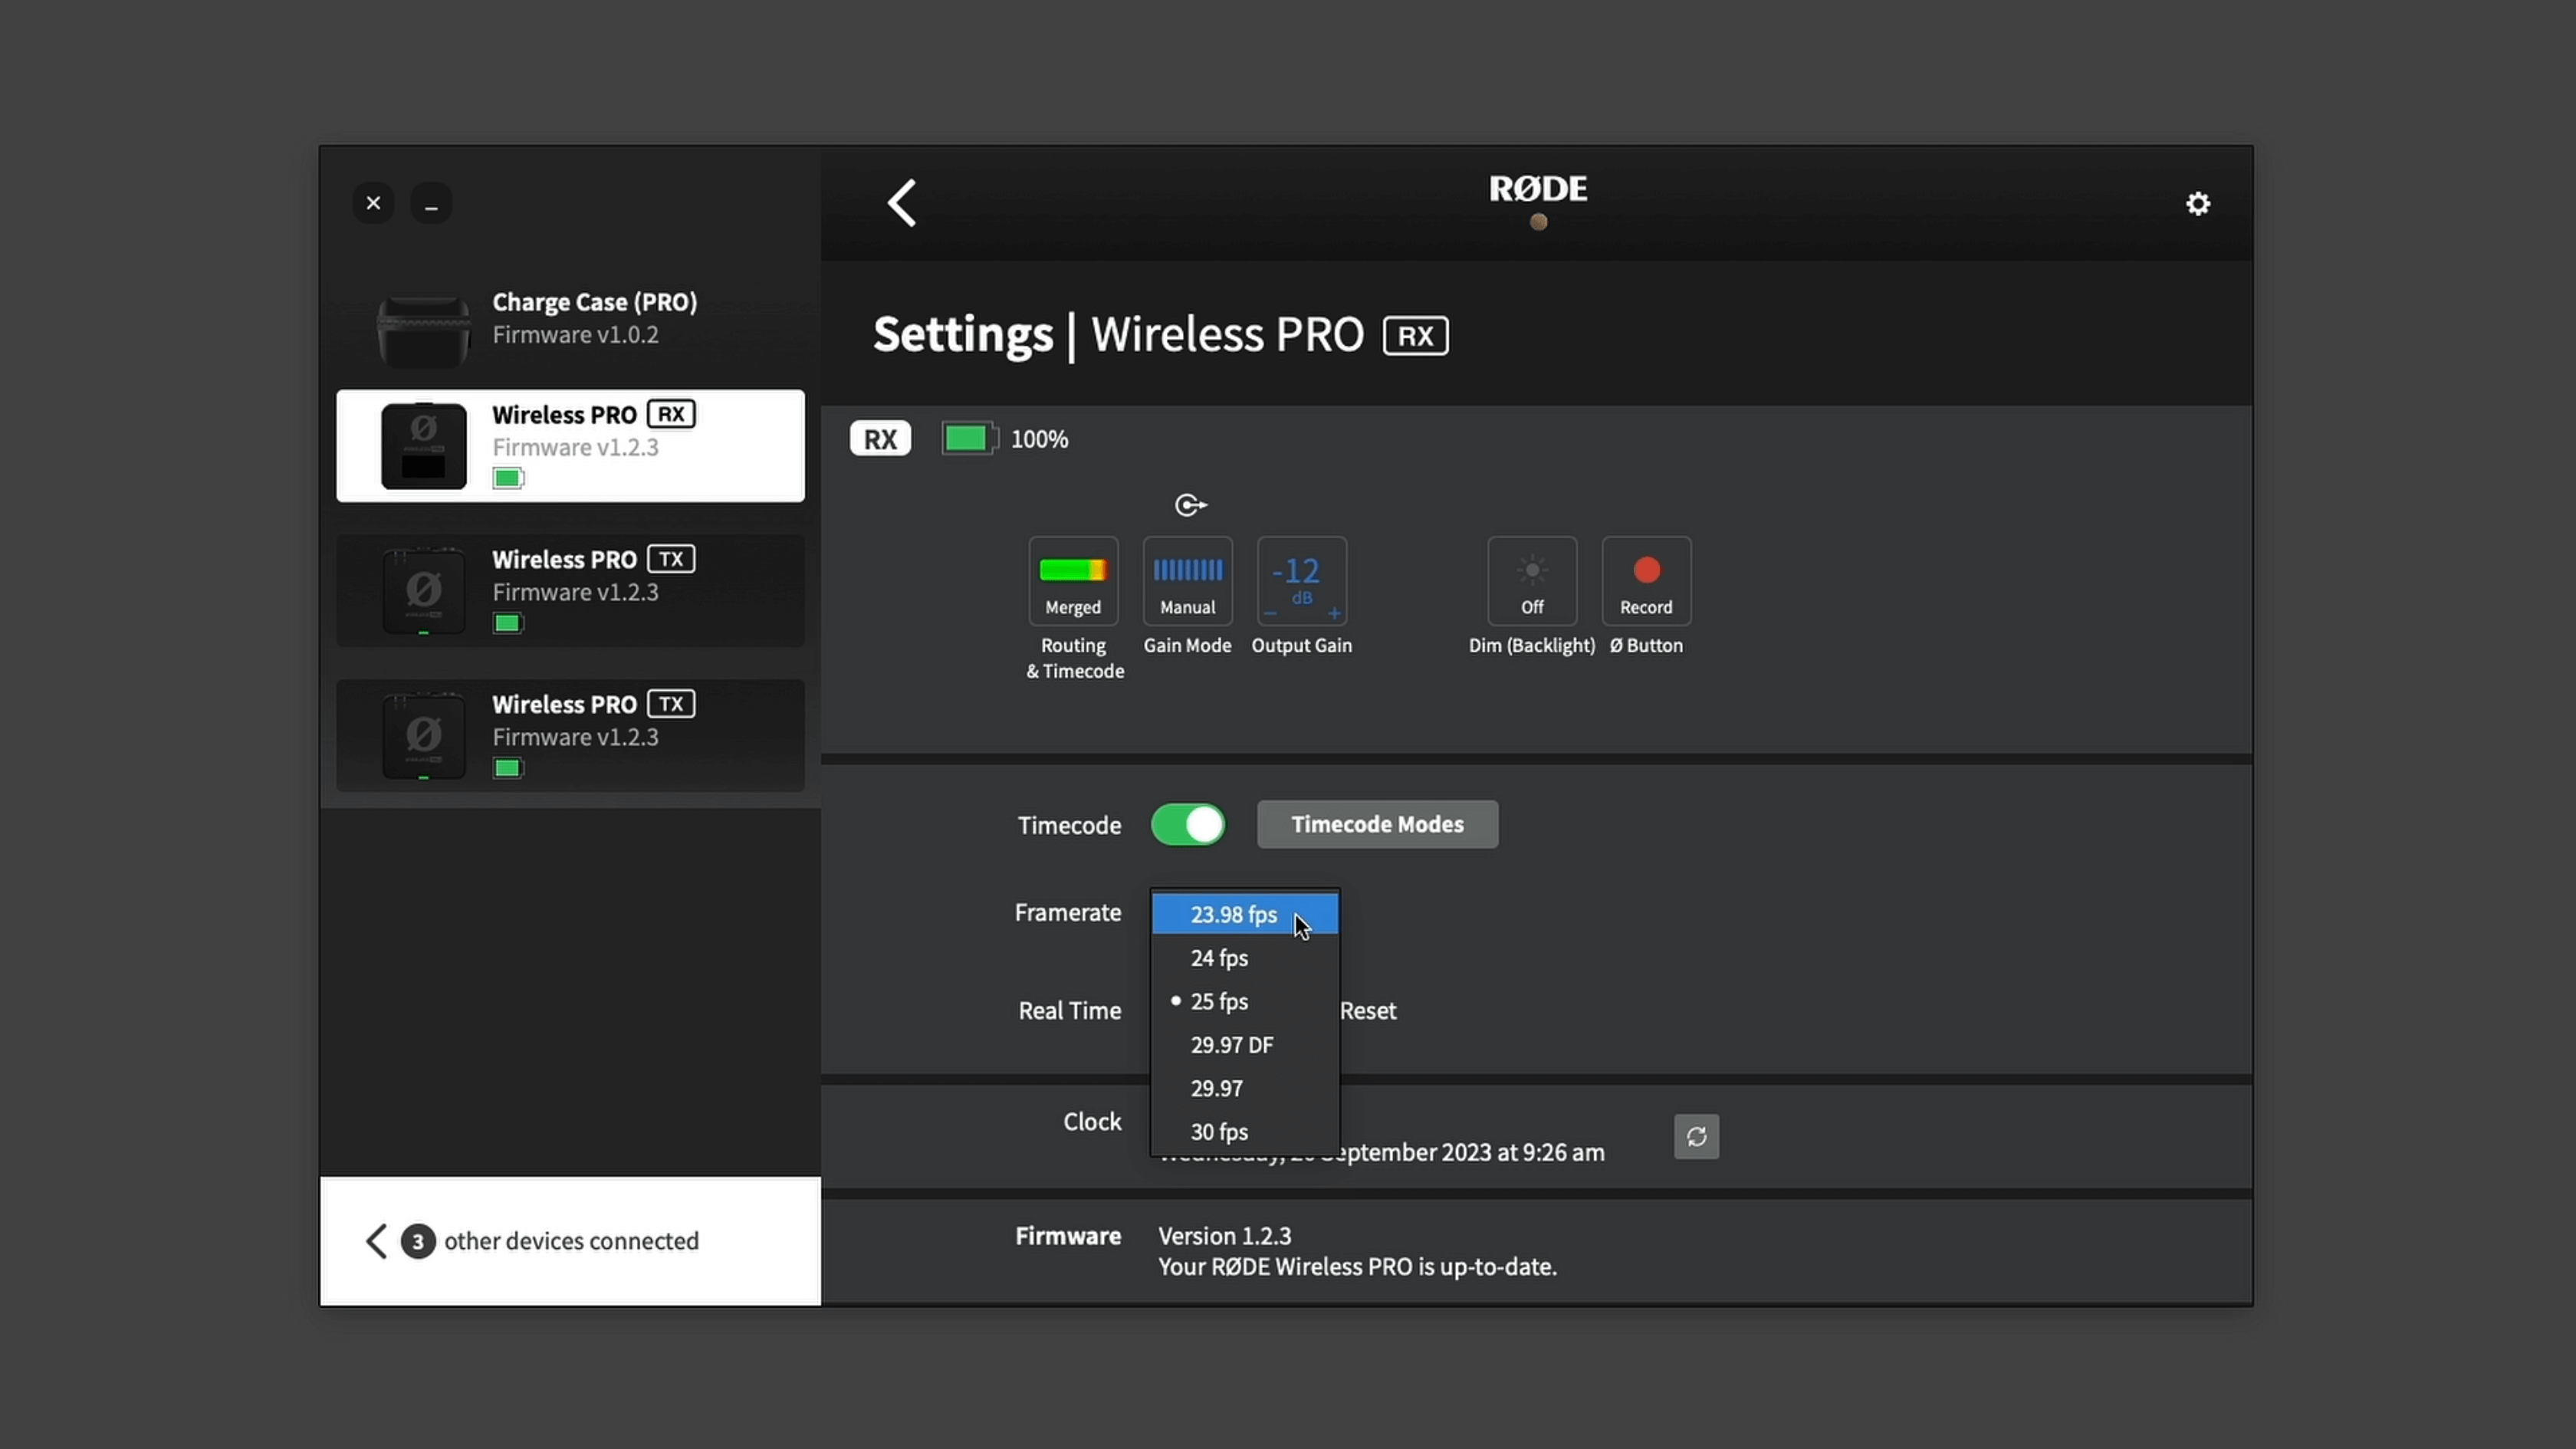Click the back navigation arrow icon
This screenshot has width=2576, height=1449.
(904, 202)
